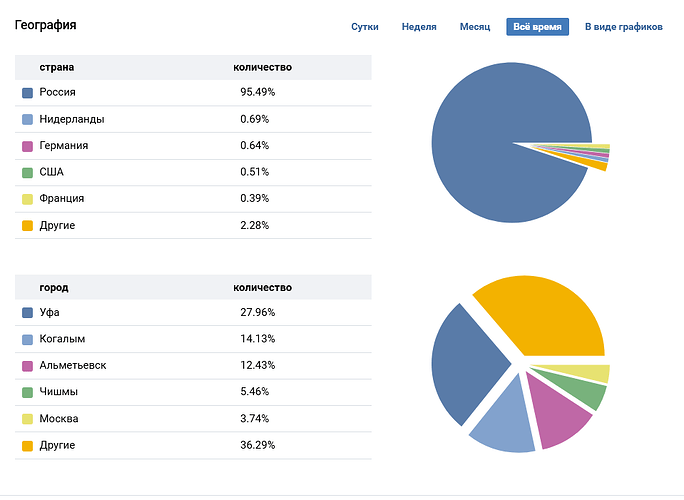Open the В виде графиков view
This screenshot has width=684, height=500.
tap(623, 27)
